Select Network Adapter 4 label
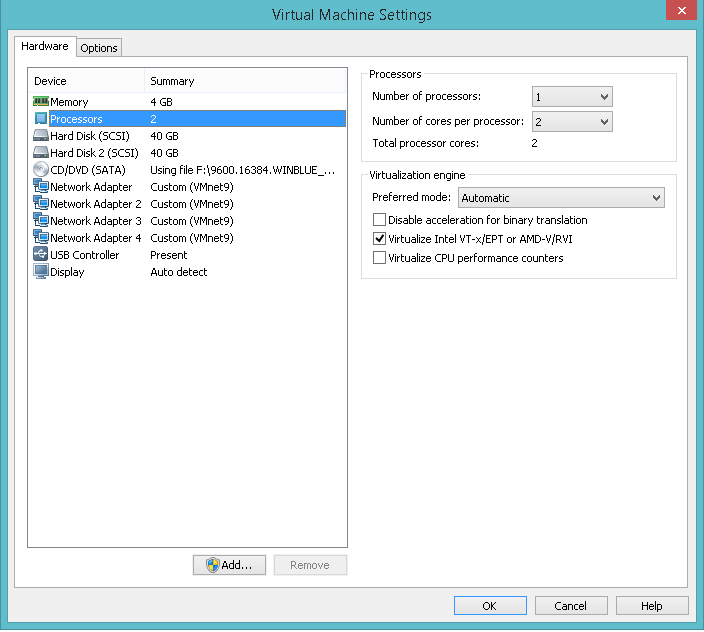 click(x=96, y=238)
